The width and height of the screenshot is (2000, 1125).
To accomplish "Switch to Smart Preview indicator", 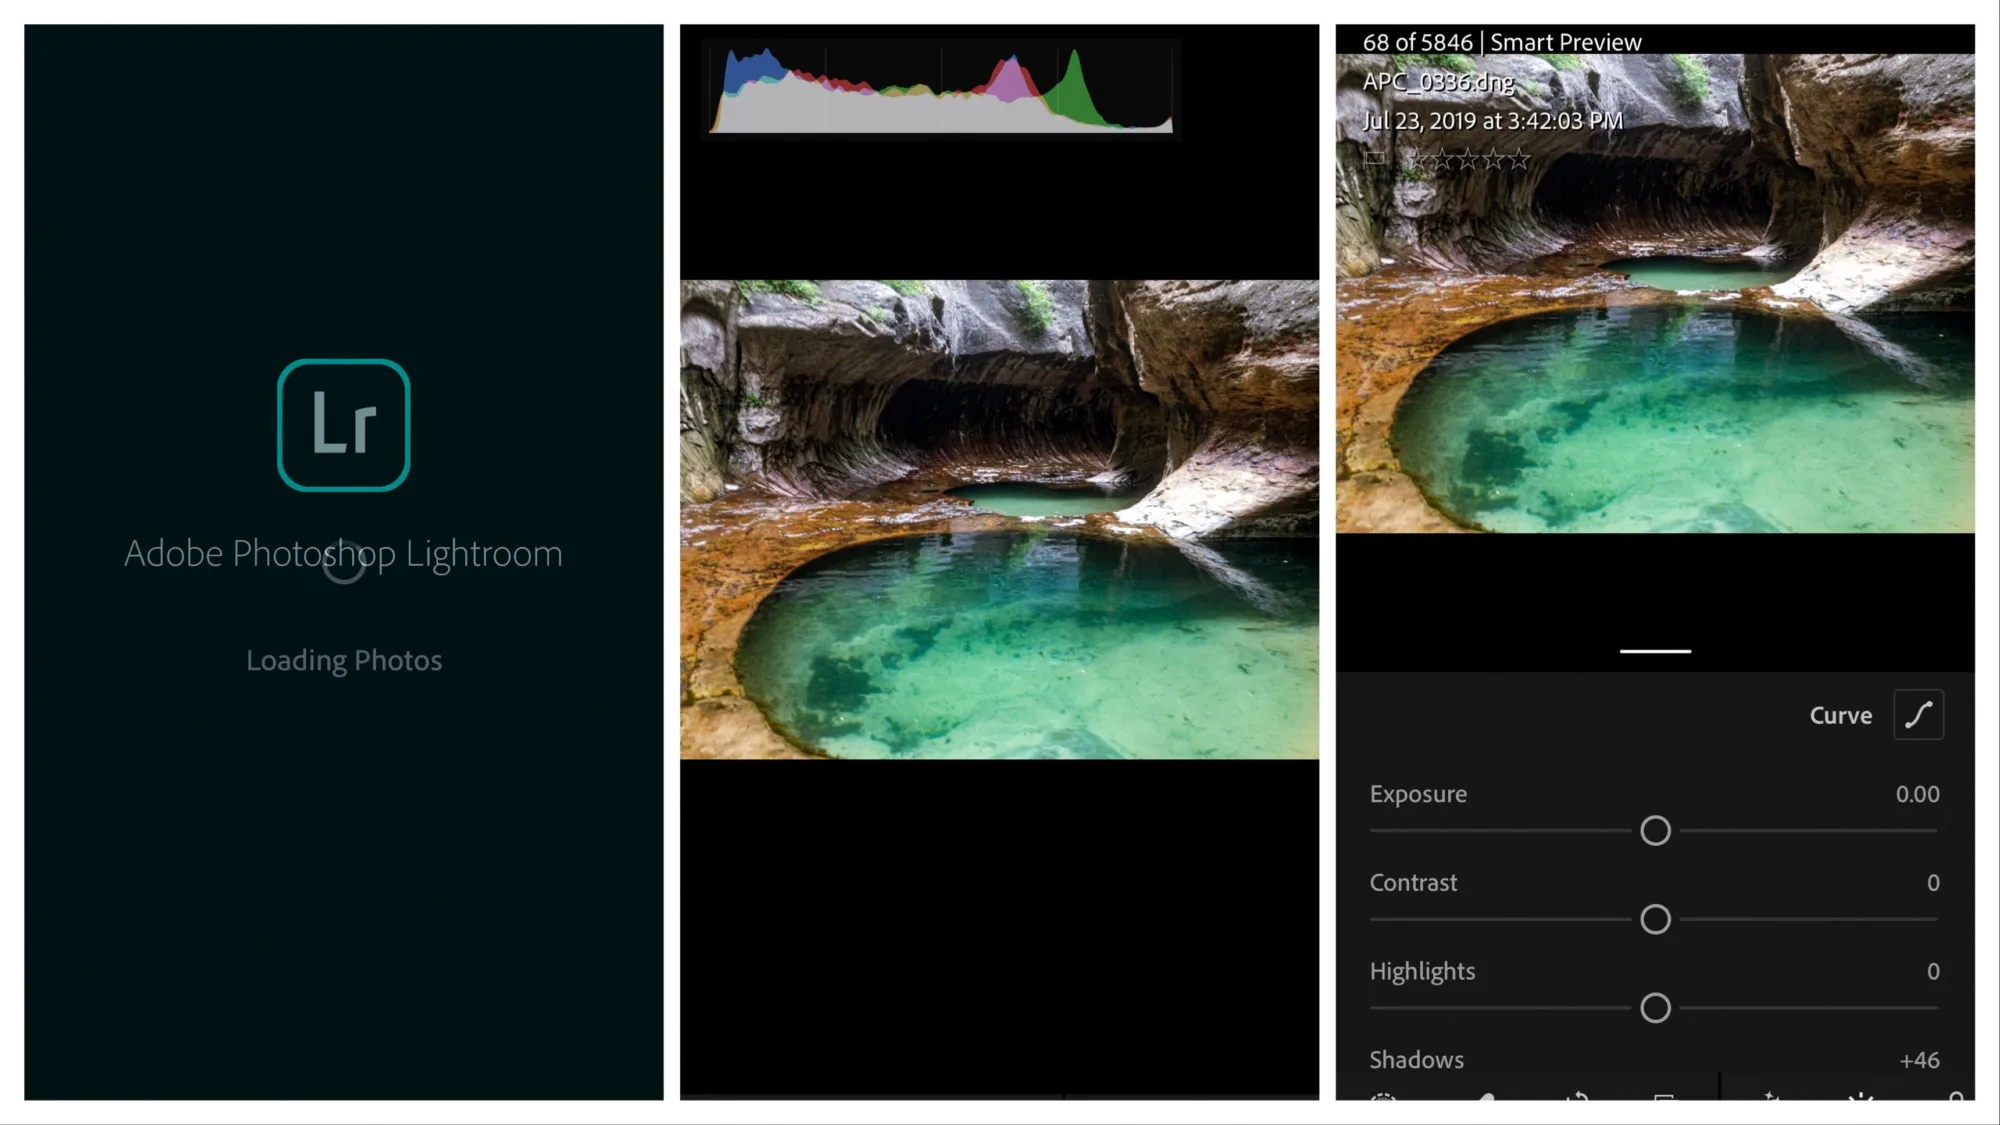I will click(1565, 41).
